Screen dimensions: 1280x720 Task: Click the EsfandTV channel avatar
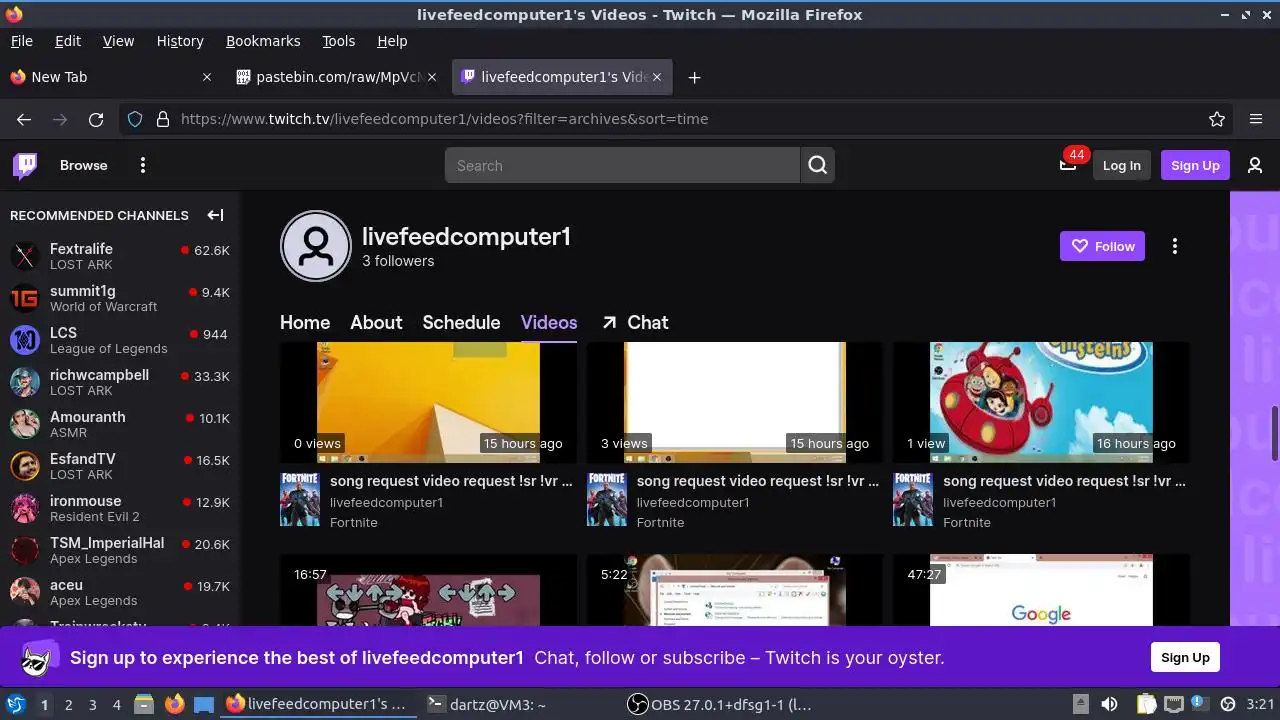pyautogui.click(x=25, y=466)
